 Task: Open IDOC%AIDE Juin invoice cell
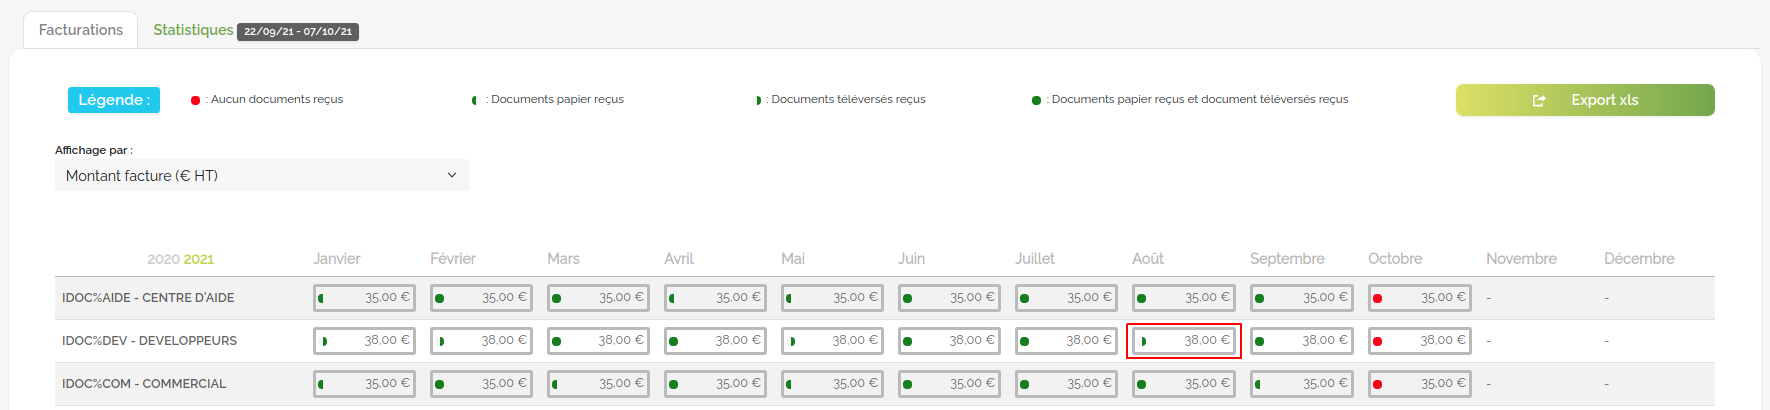[x=949, y=298]
